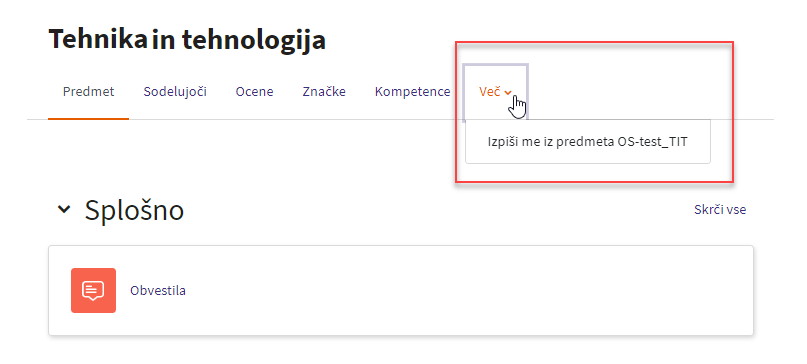
Task: Open the Več dropdown menu
Action: click(x=495, y=92)
